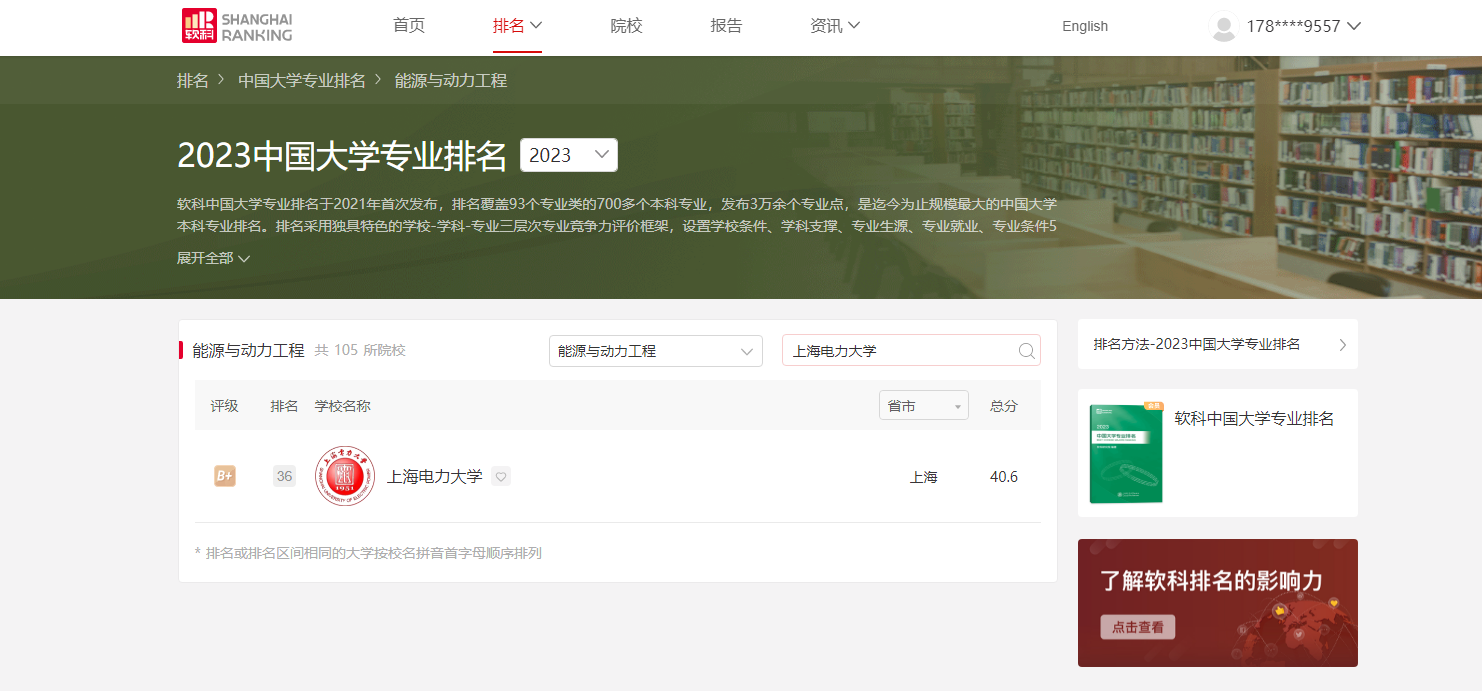Screen dimensions: 1482x691
Task: Click the 评级 column header
Action: click(224, 406)
